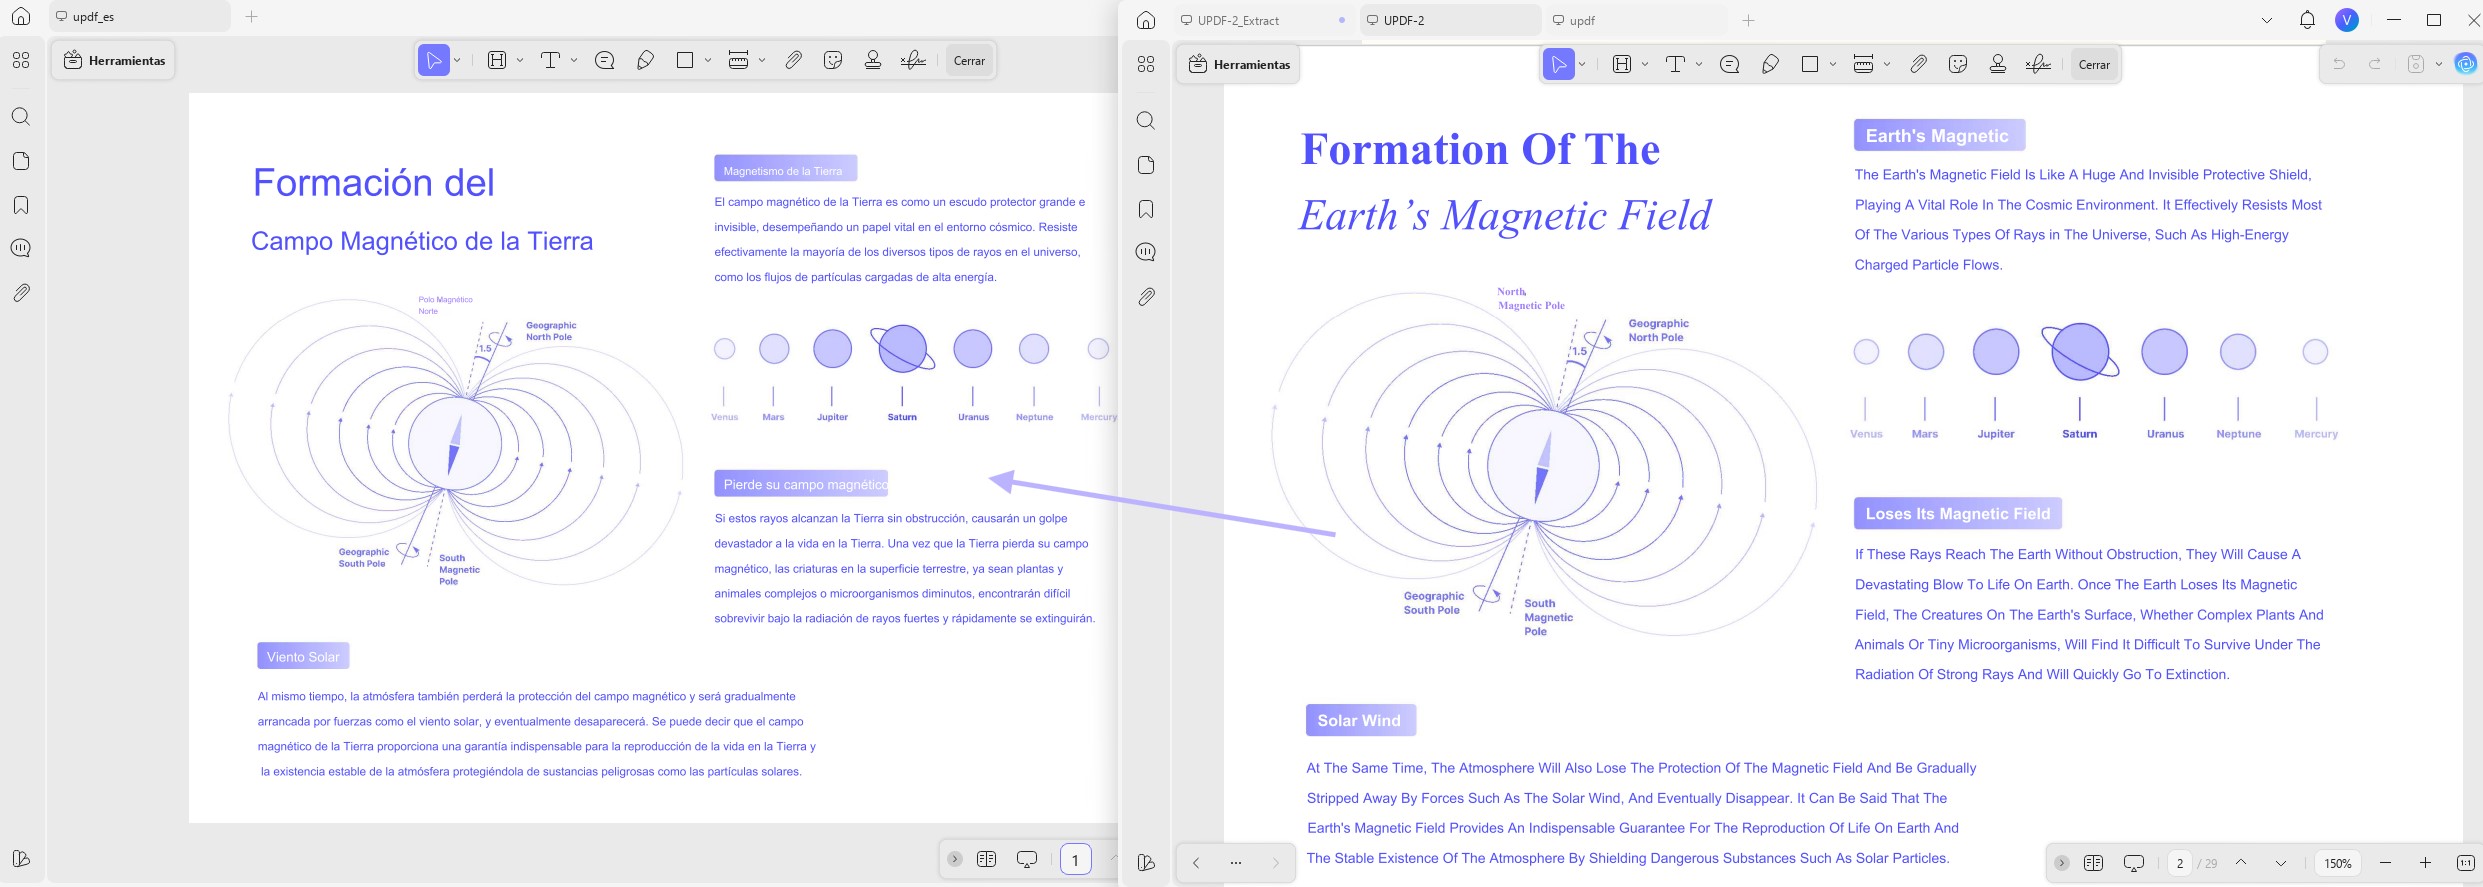Click the page number field showing 2
Screen dimensions: 2483x887
coord(2179,863)
